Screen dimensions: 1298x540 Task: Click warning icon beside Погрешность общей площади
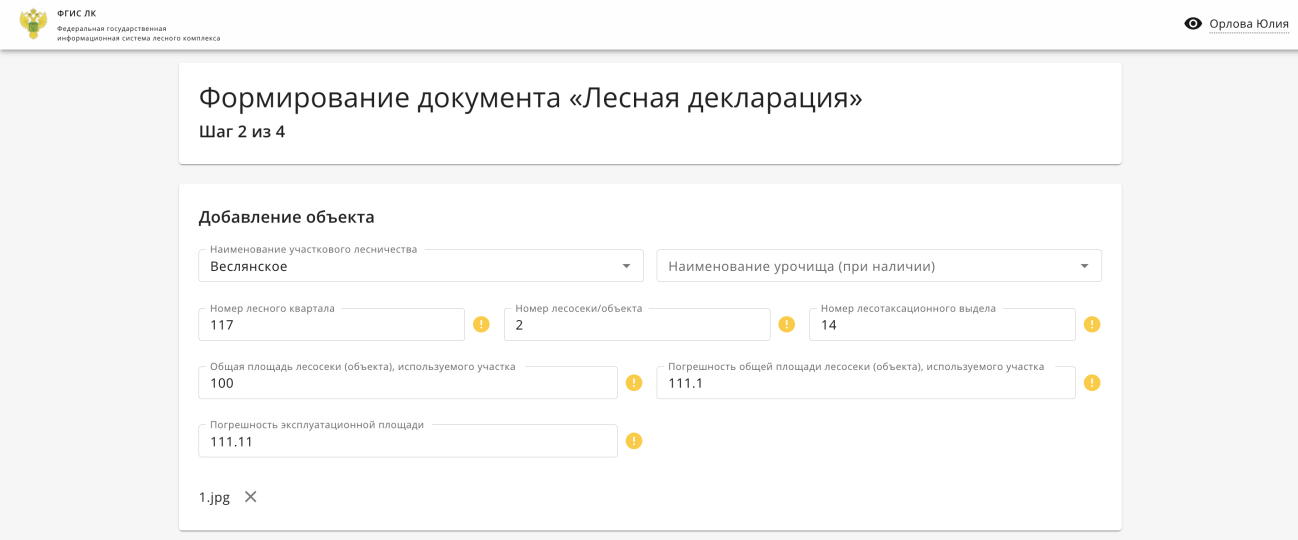click(1092, 382)
